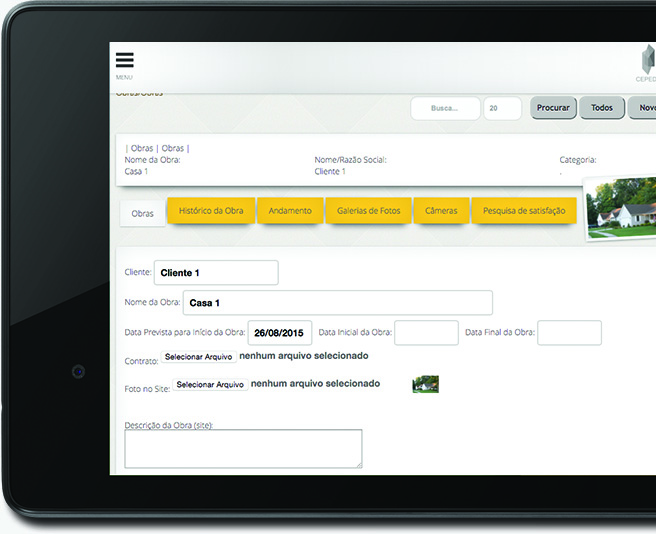
Task: Open the large house photo beside the tabs
Action: [622, 211]
